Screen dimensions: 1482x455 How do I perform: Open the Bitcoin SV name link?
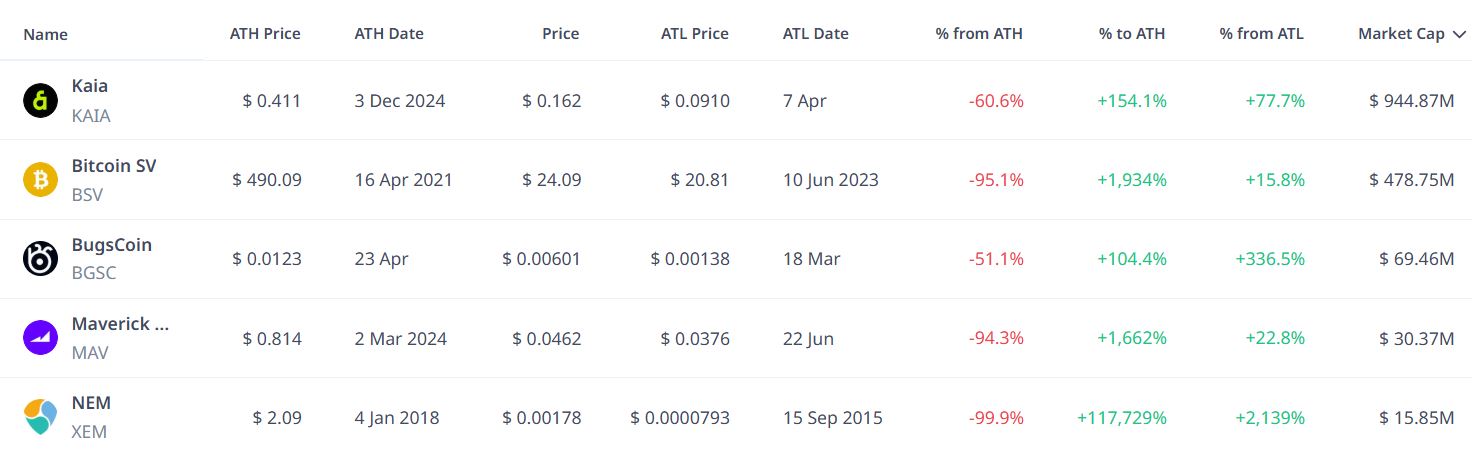tap(114, 166)
